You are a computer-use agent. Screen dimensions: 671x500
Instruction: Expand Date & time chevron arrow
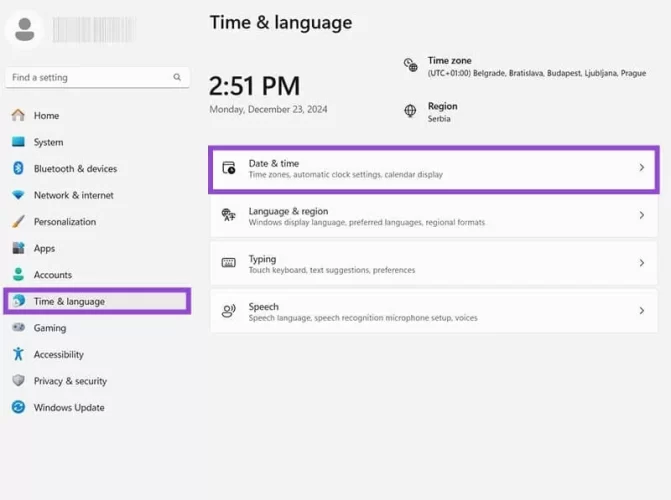click(642, 168)
